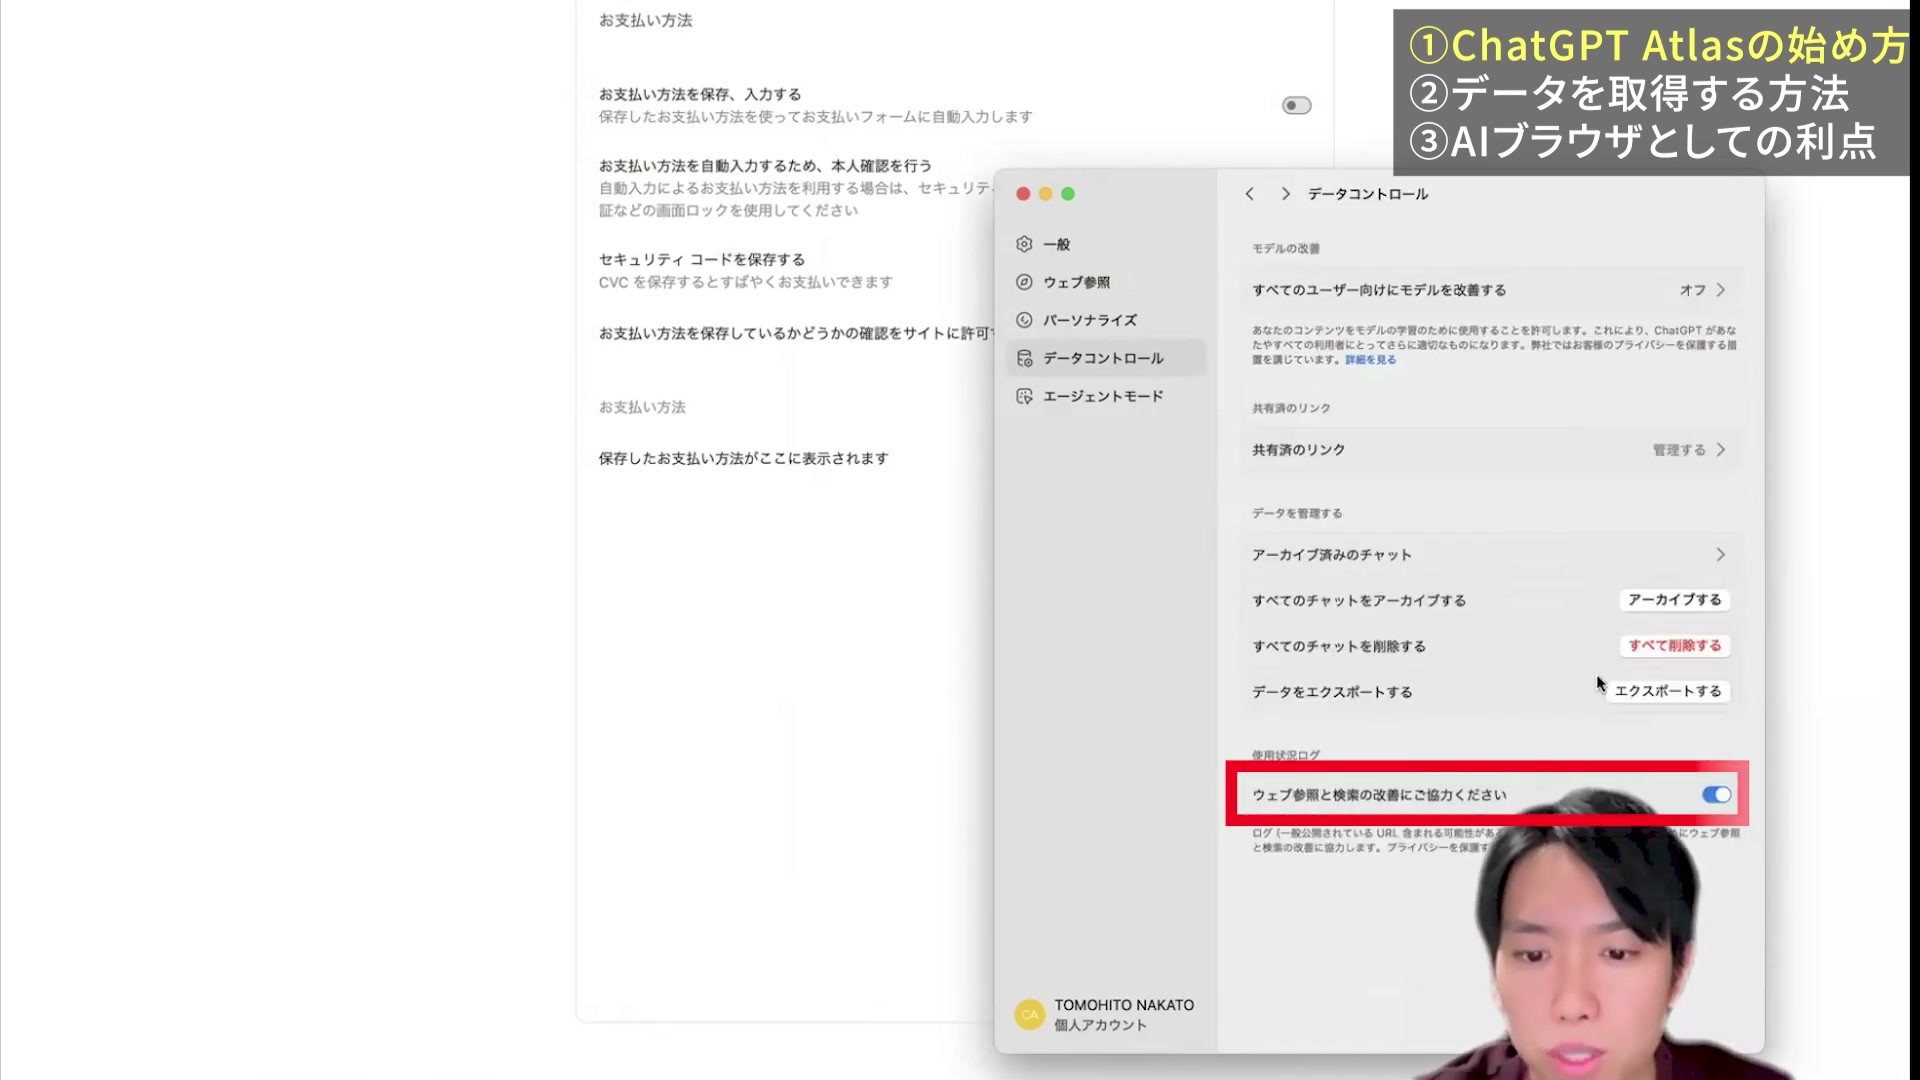Disable ウェブ参照と検索の改善 toggle
Viewport: 1920px width, 1080px height.
[x=1716, y=795]
